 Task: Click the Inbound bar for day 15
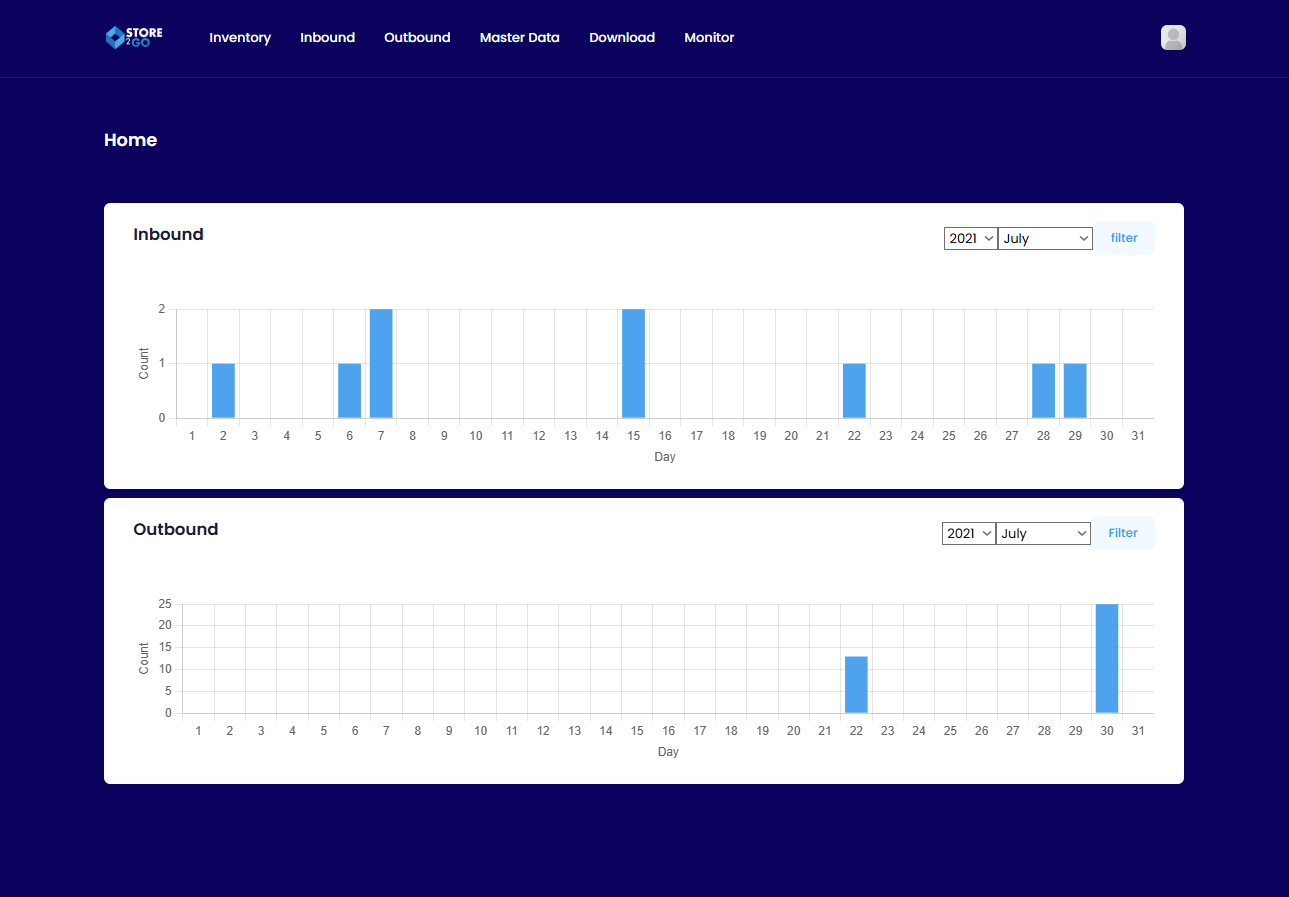coord(633,363)
